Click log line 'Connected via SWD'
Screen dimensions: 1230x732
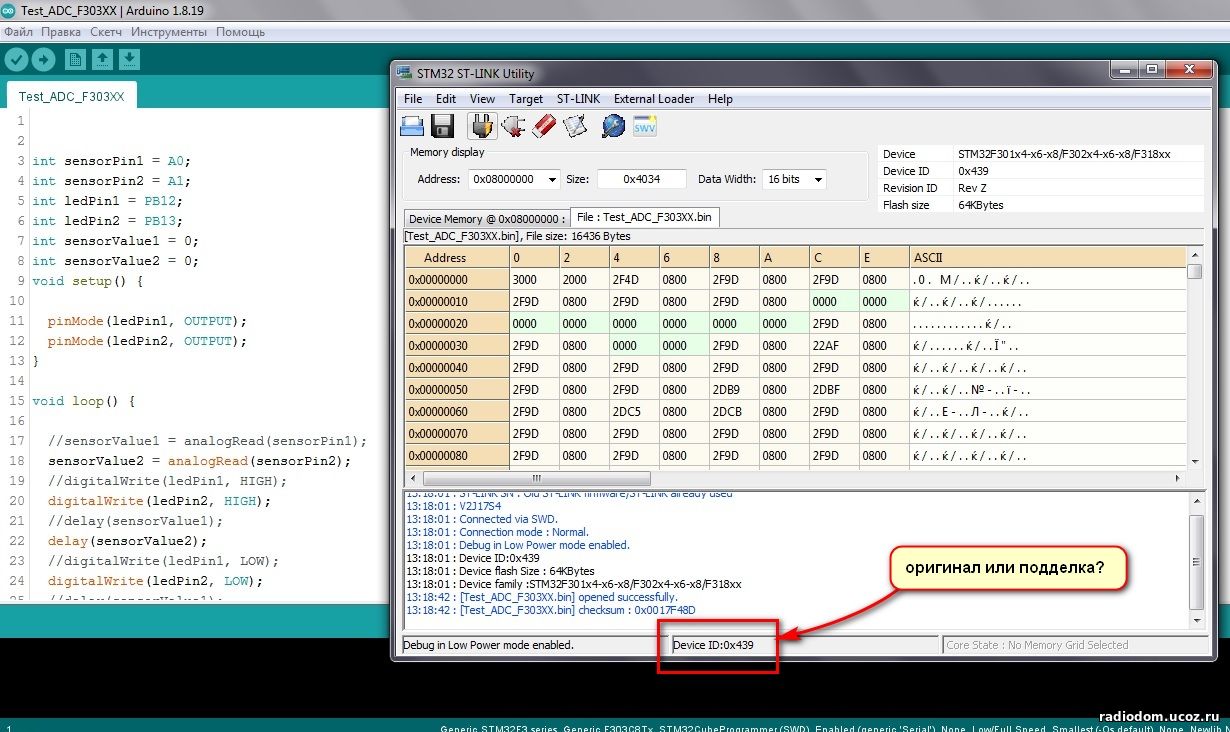coord(484,519)
